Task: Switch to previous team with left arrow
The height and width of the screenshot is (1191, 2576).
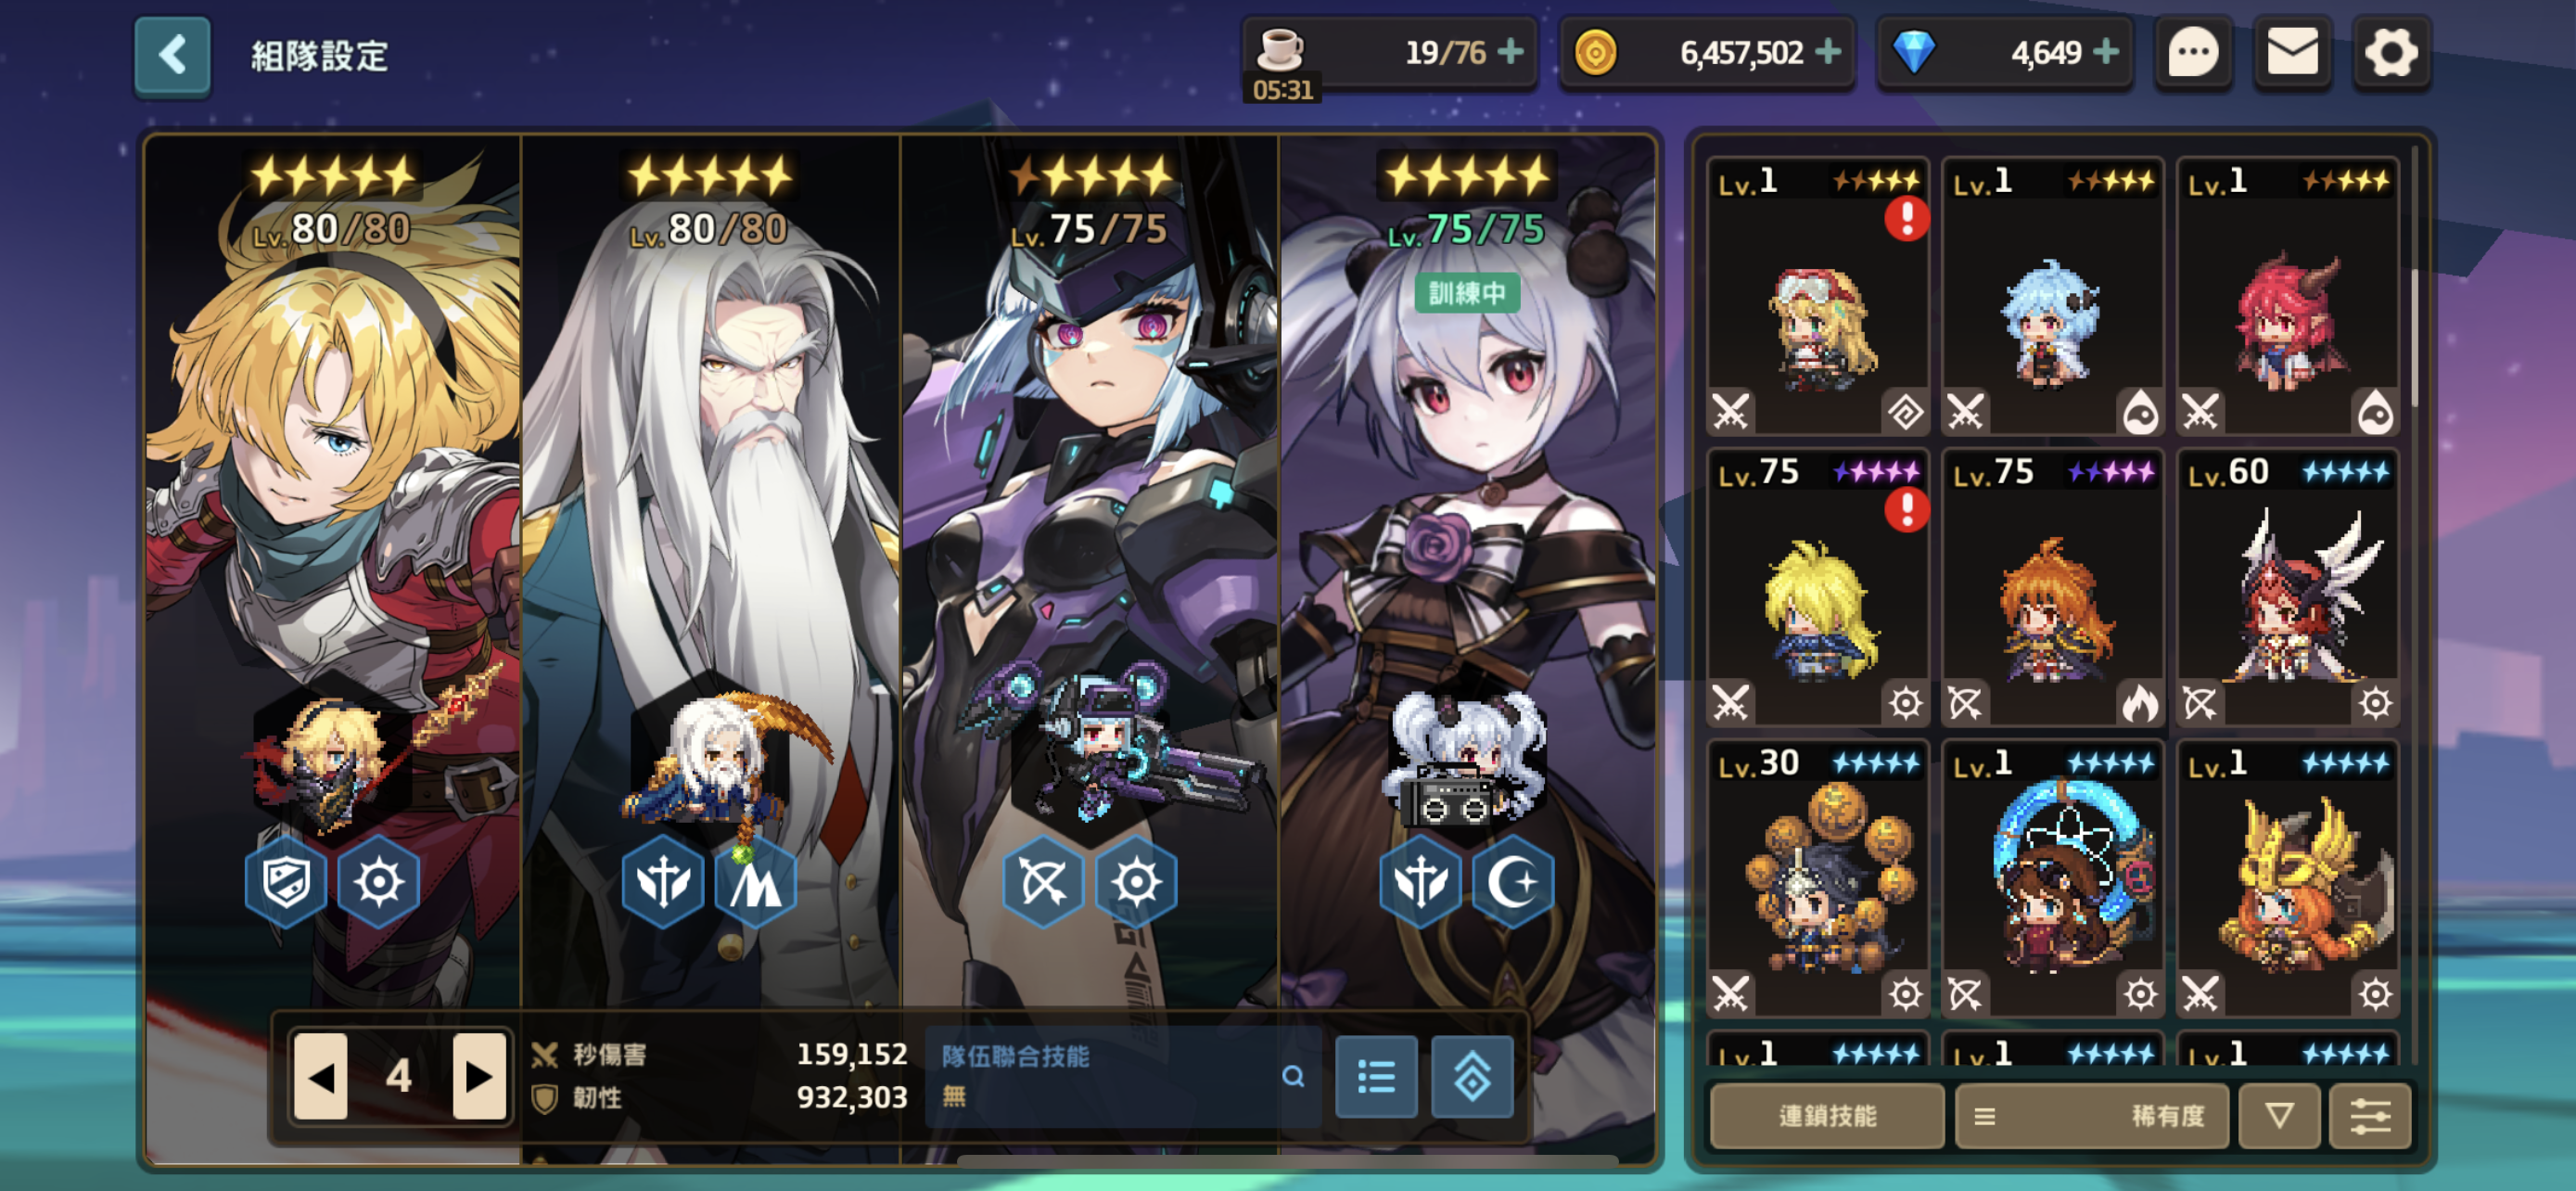Action: click(x=320, y=1077)
